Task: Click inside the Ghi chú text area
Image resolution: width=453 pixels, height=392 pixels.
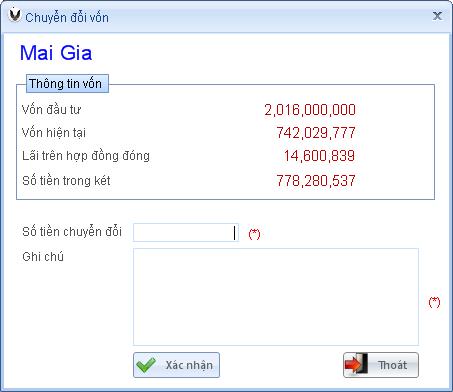Action: pos(276,297)
